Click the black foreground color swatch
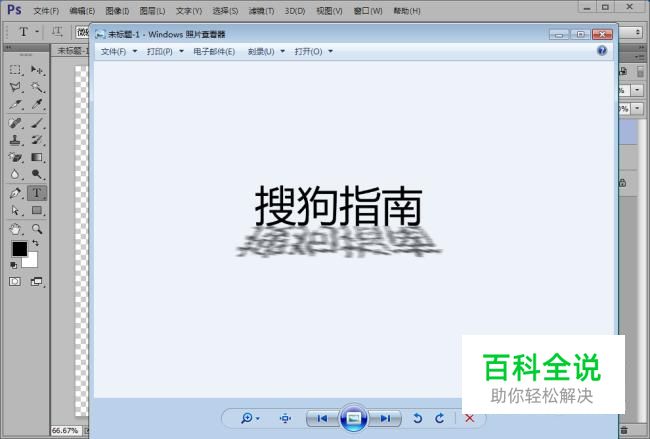 [x=19, y=249]
